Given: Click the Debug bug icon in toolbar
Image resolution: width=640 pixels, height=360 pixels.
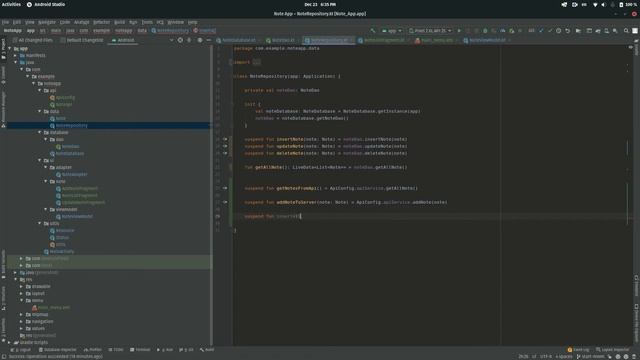Looking at the screenshot, I should tap(485, 31).
